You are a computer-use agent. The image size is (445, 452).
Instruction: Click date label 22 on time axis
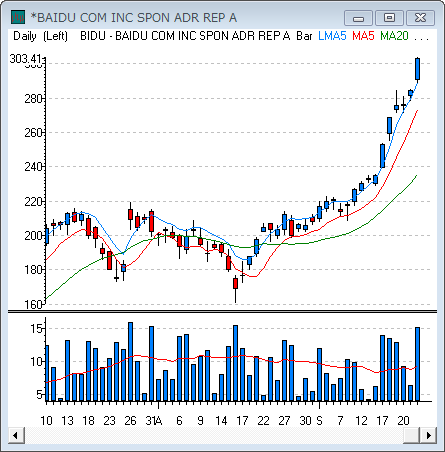click(x=263, y=421)
